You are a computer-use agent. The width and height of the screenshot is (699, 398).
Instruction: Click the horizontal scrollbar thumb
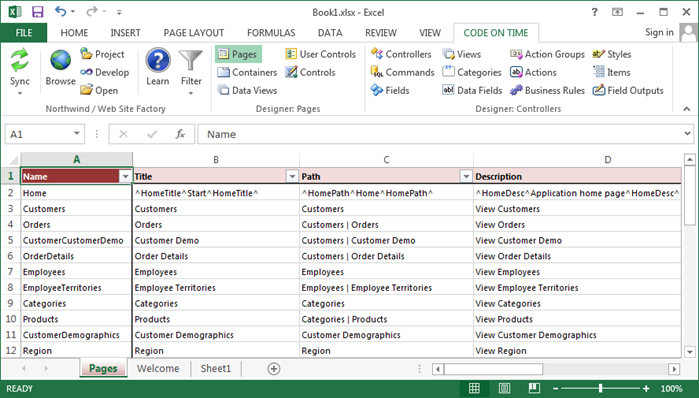pyautogui.click(x=493, y=369)
